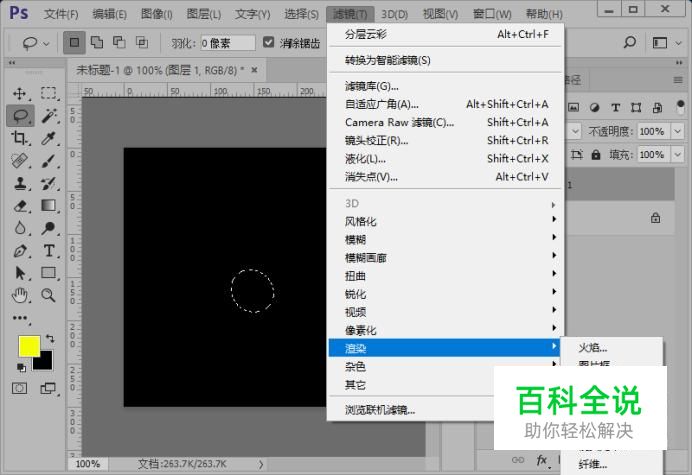Choose Intersect with Selection mode
The width and height of the screenshot is (692, 475).
tap(142, 42)
